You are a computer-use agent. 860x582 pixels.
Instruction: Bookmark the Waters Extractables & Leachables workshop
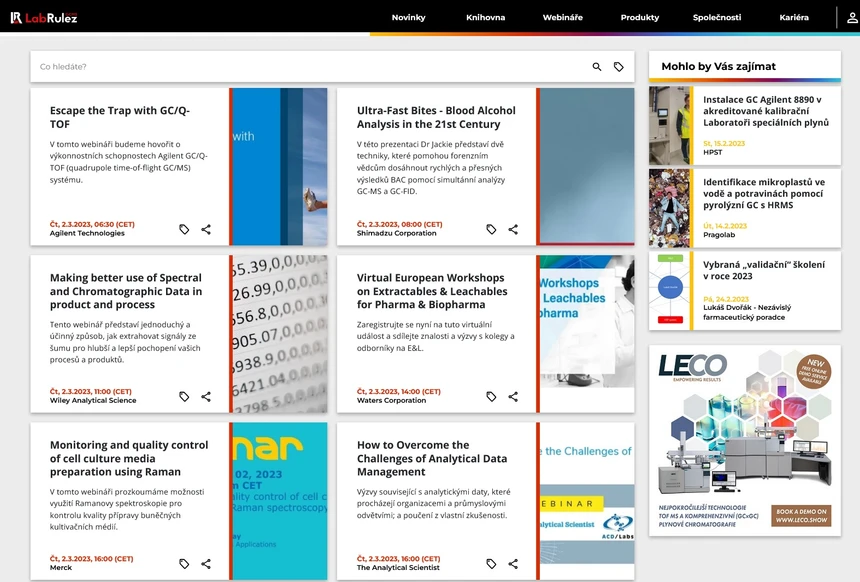click(491, 396)
